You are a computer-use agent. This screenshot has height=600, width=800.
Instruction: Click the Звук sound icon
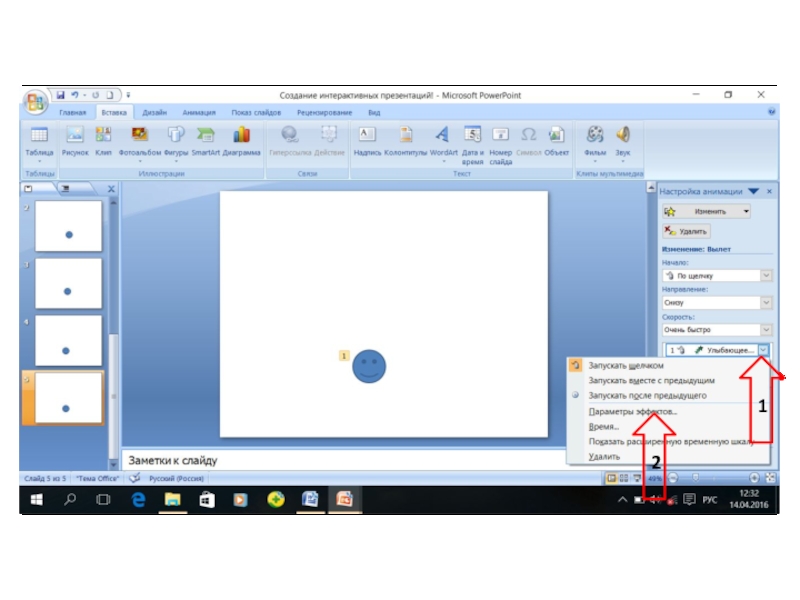click(x=622, y=139)
